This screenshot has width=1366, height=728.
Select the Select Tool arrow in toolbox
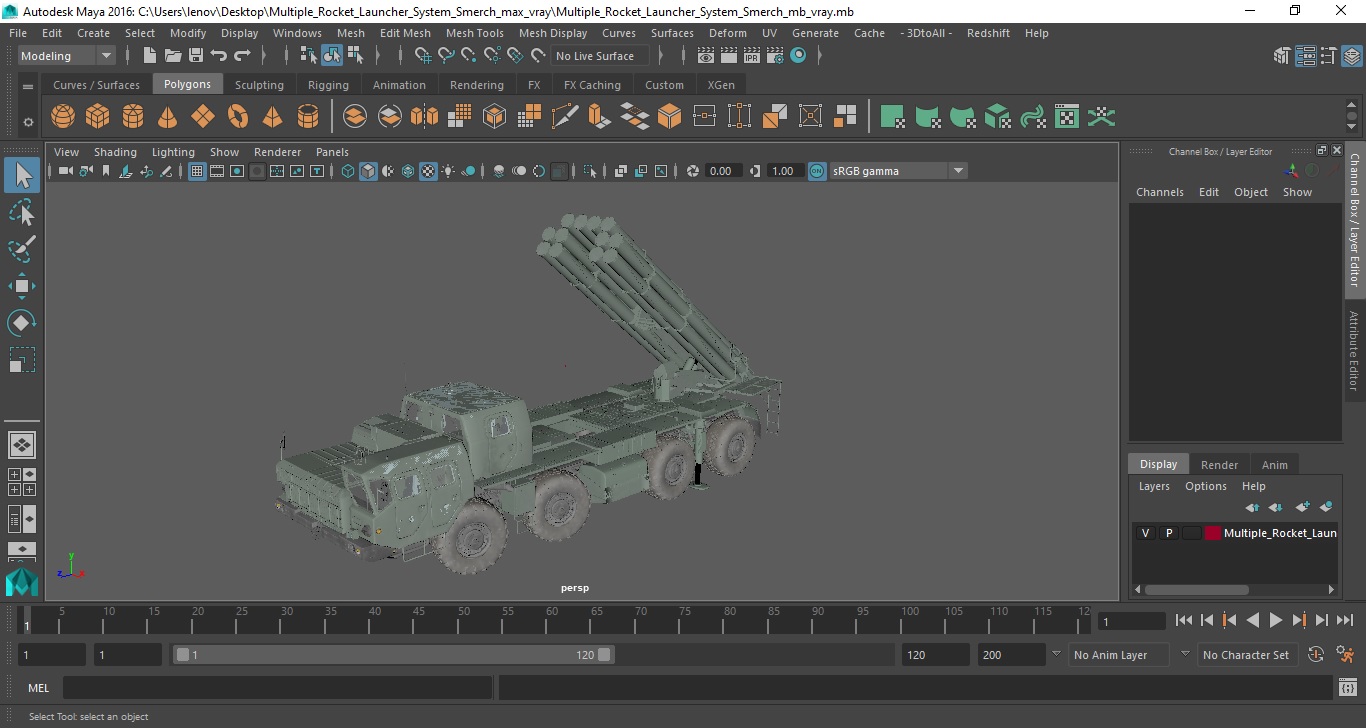click(x=22, y=176)
